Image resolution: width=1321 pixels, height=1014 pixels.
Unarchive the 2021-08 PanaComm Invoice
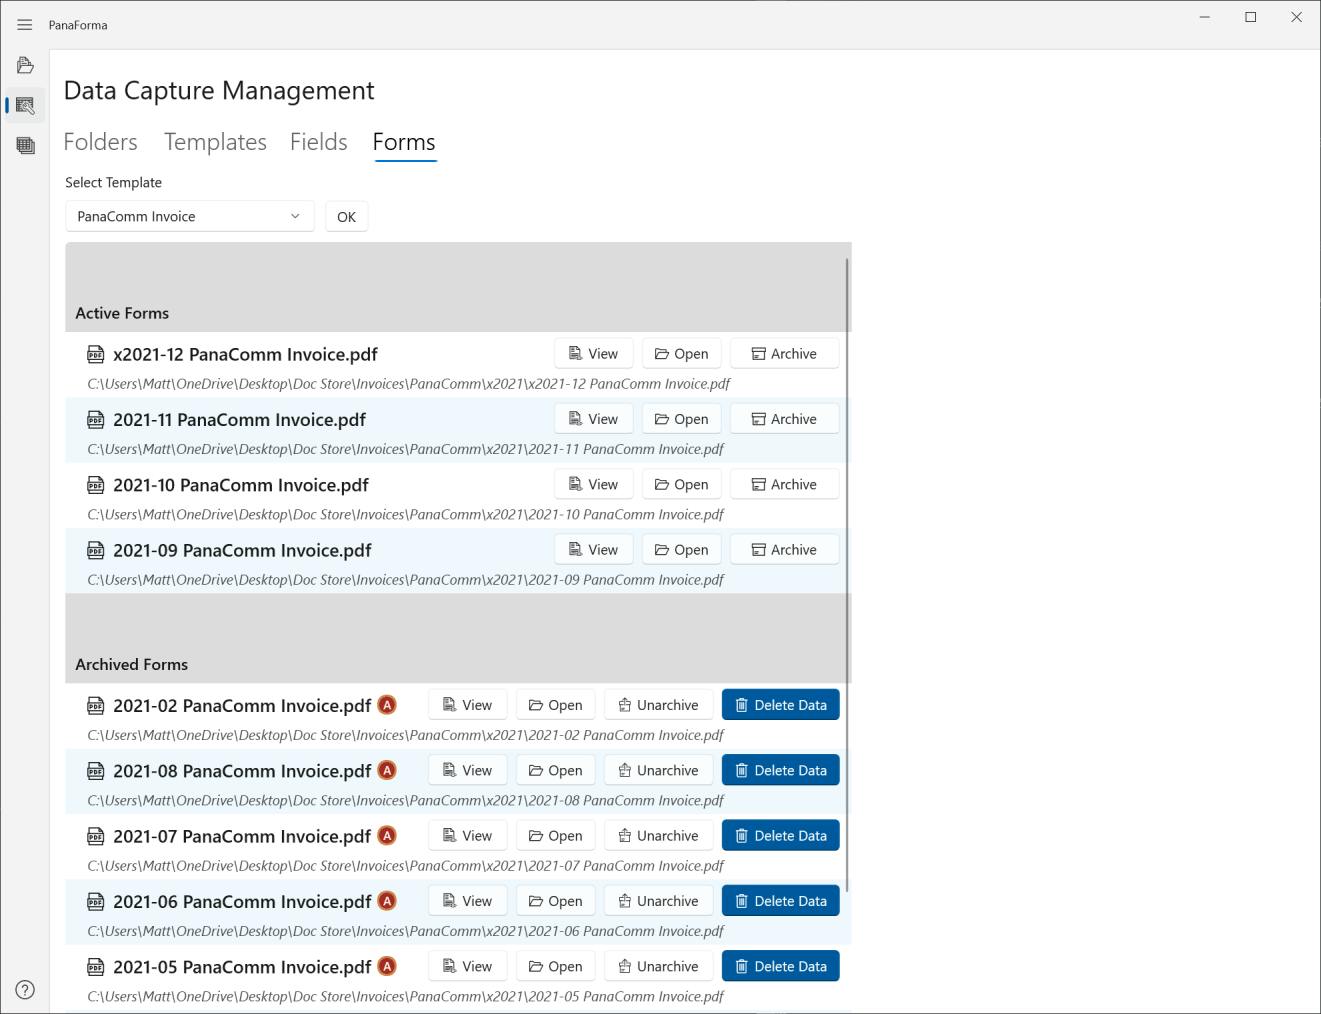pos(658,771)
